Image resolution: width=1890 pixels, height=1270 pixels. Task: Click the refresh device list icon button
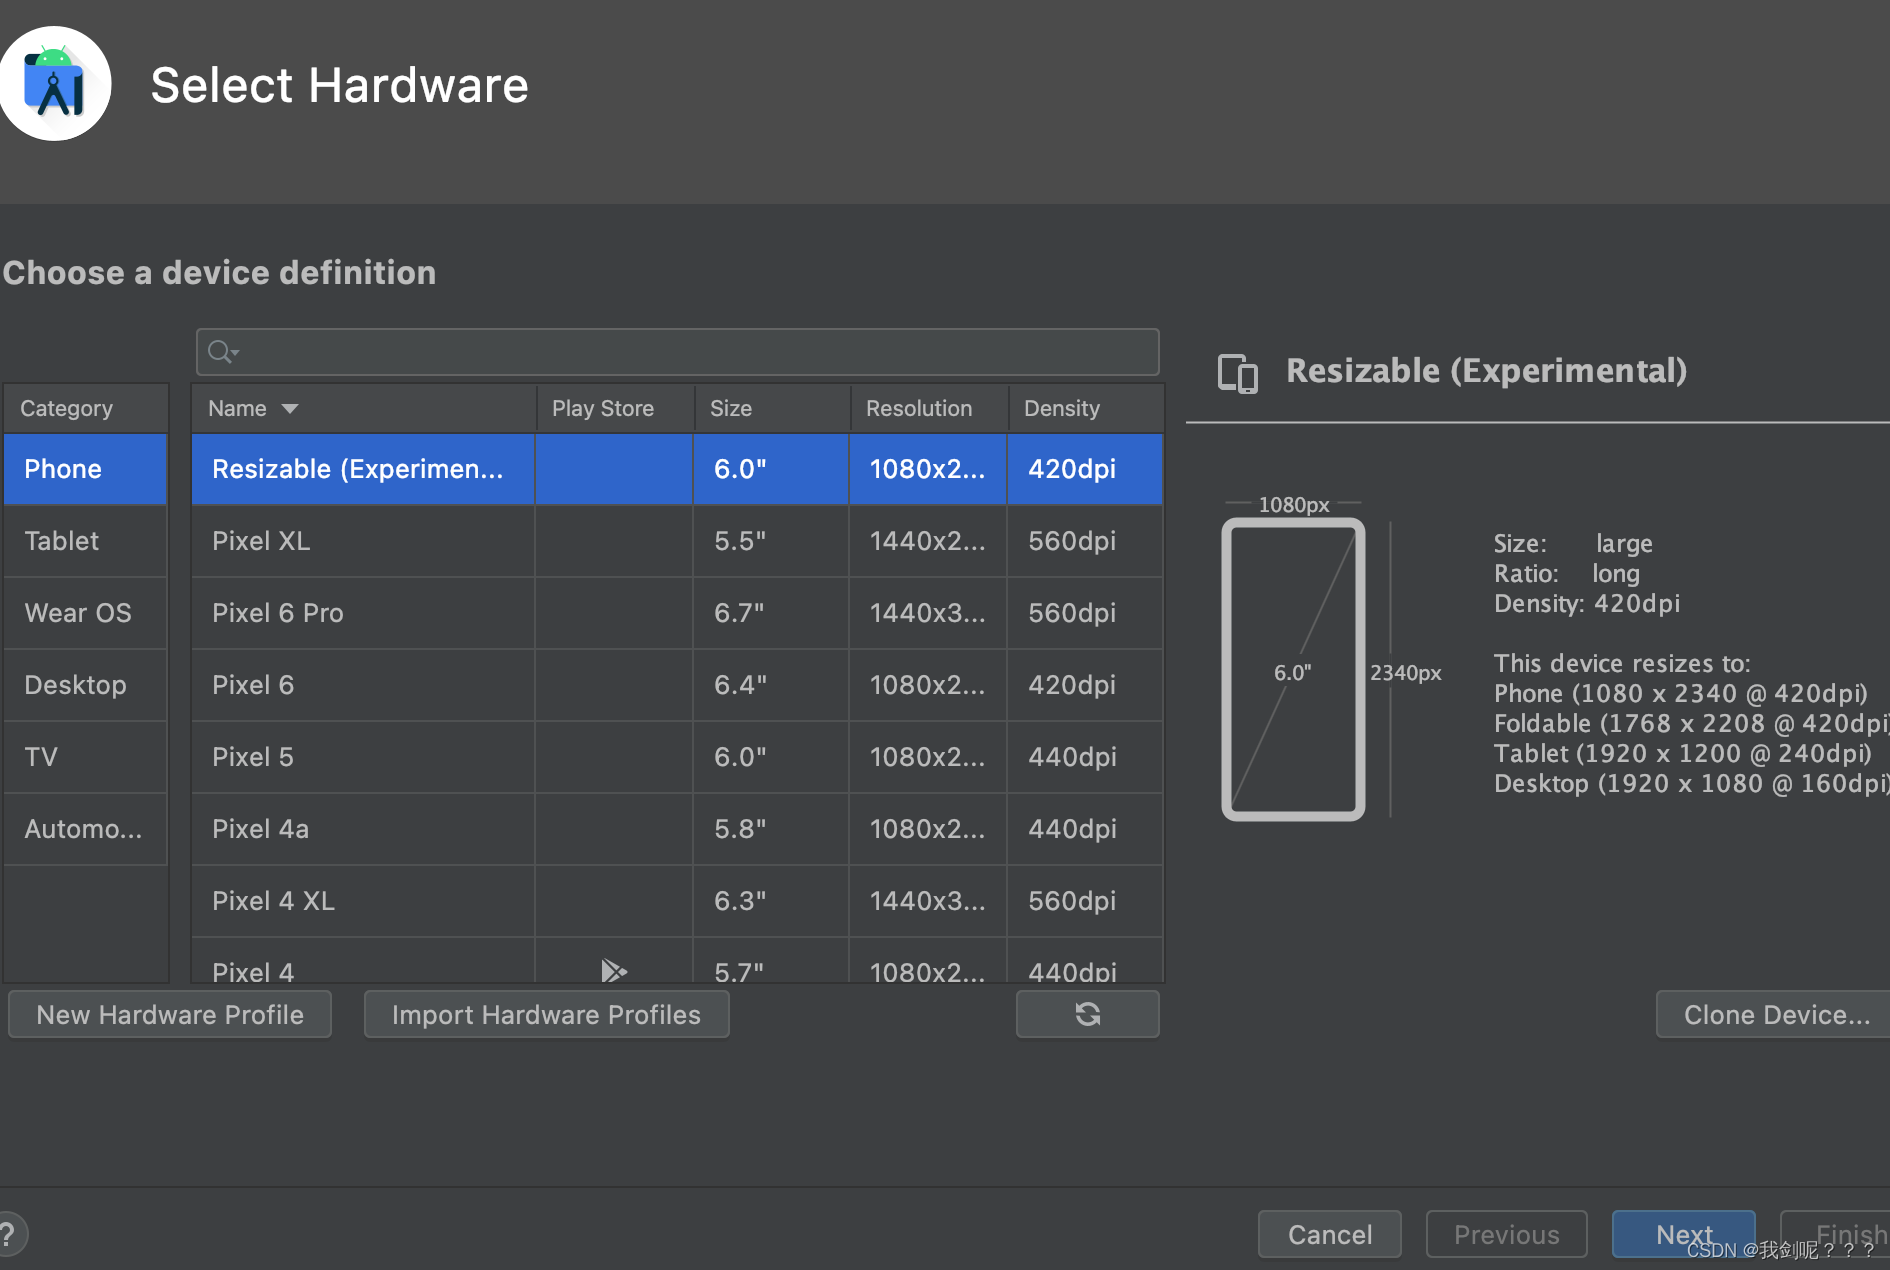[1087, 1014]
